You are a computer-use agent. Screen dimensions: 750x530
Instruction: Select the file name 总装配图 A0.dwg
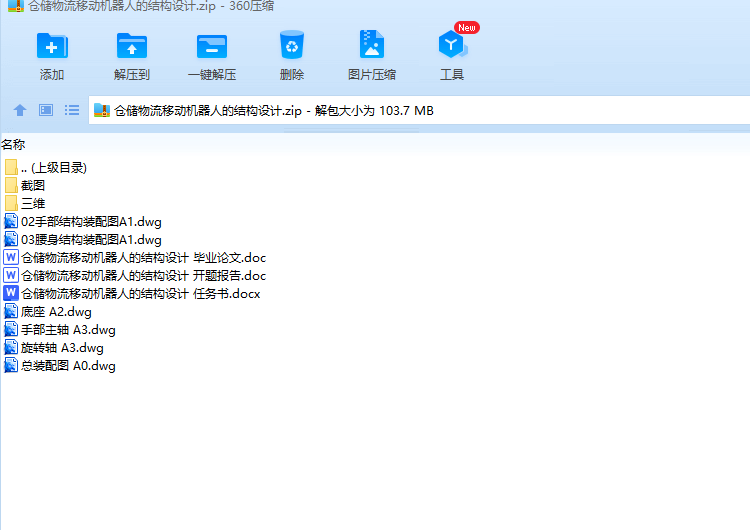(x=68, y=365)
